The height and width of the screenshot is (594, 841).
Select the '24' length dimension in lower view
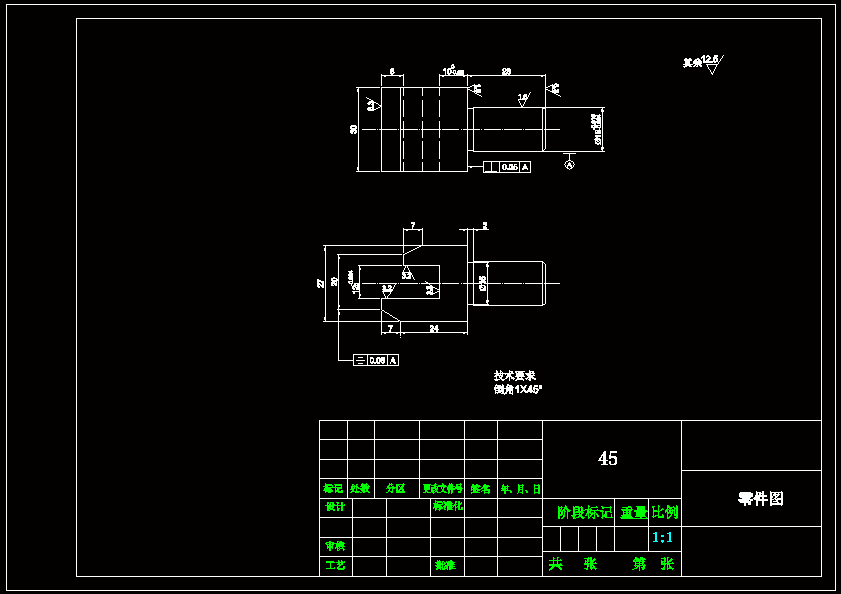pos(434,328)
